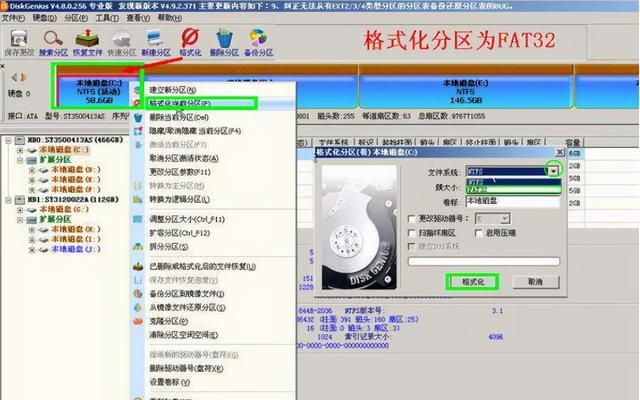Screen dimensions: 640x400
Task: Click the Backup Partition (备份分区) toolbar icon
Action: coord(258,42)
